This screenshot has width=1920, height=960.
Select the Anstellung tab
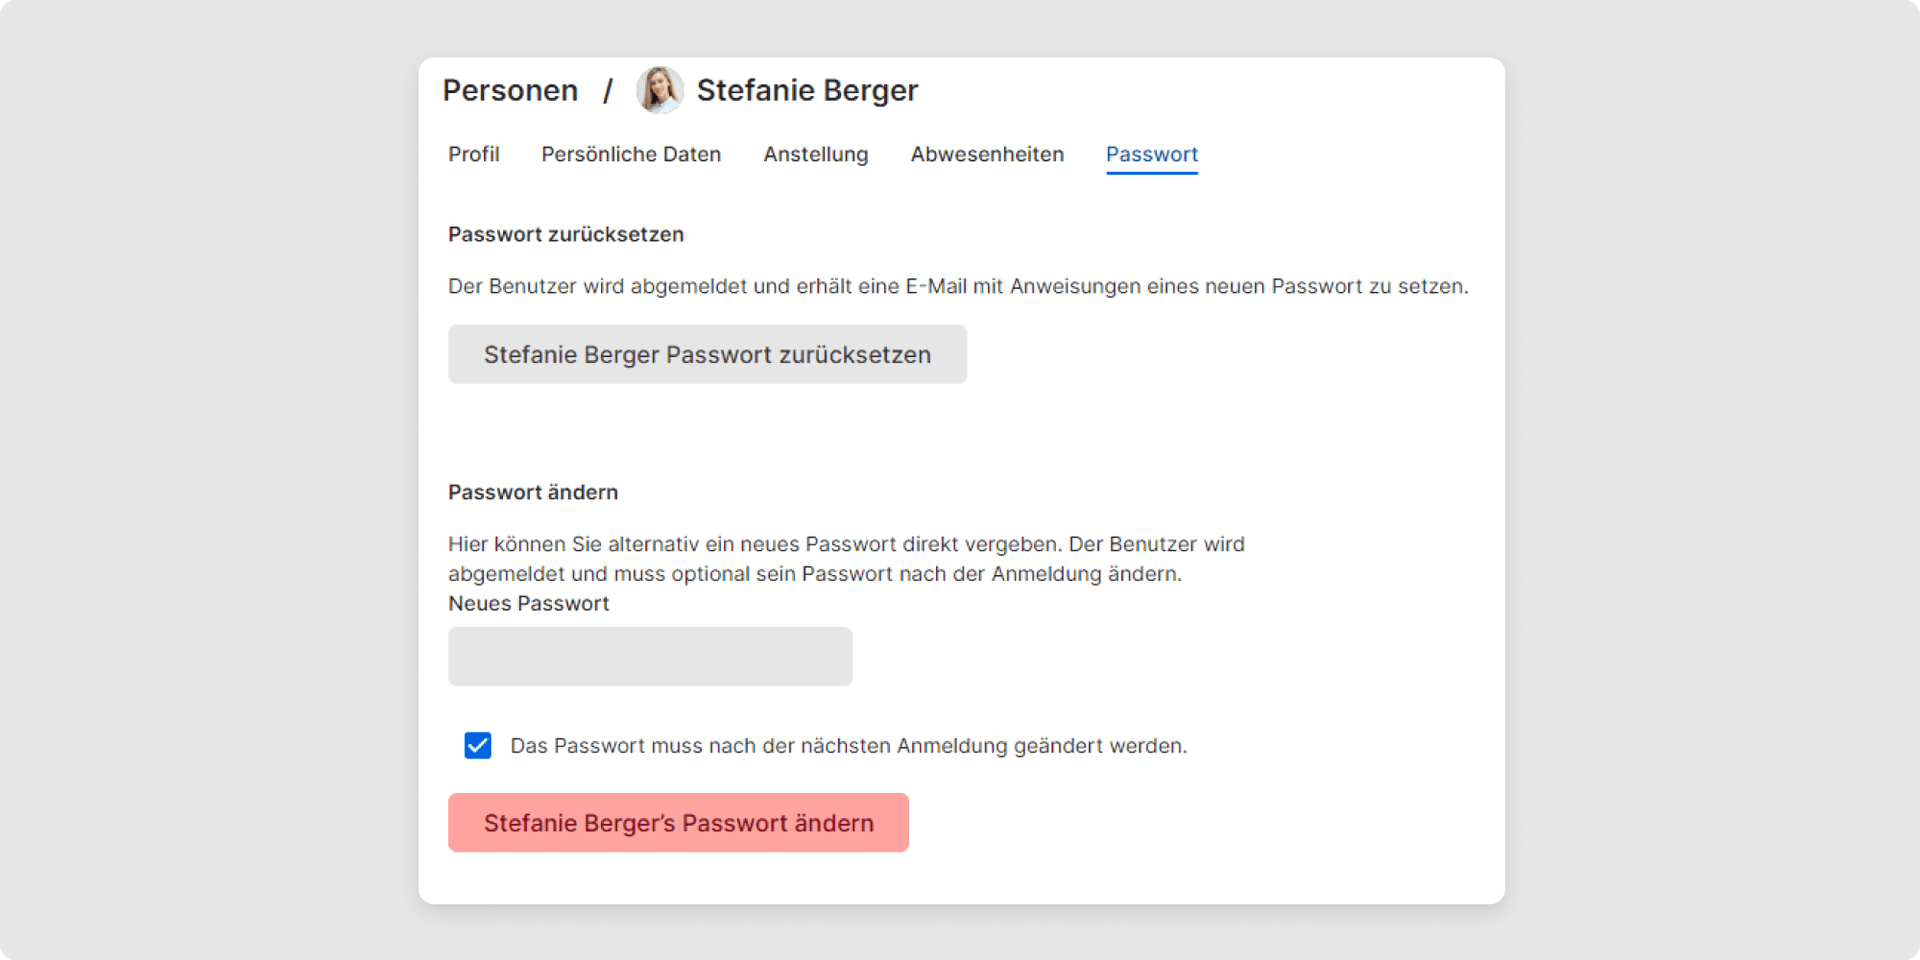point(815,154)
